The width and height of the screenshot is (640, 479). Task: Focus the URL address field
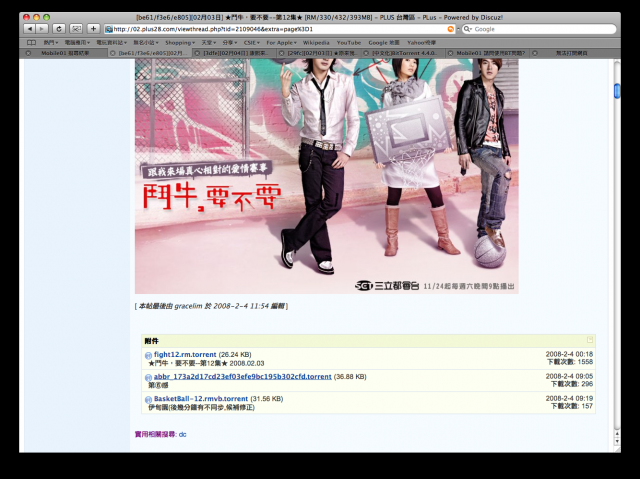point(280,29)
